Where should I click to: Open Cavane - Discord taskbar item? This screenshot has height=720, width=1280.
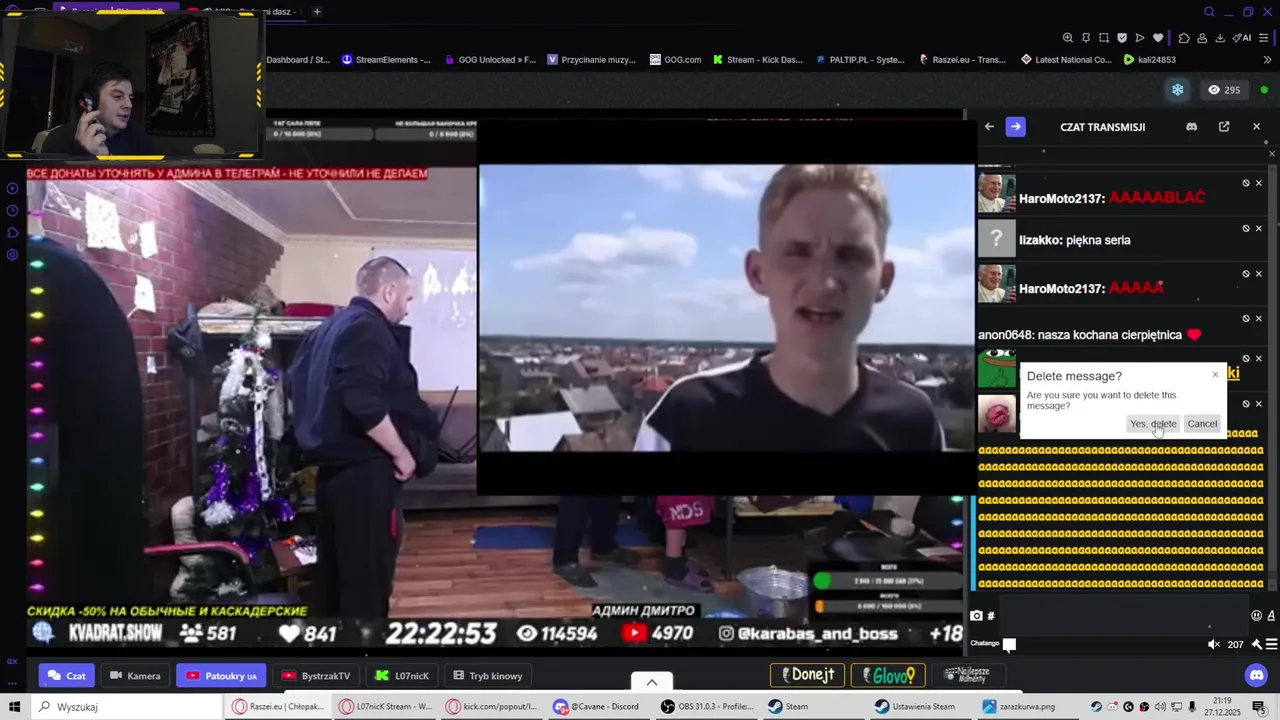(x=598, y=707)
